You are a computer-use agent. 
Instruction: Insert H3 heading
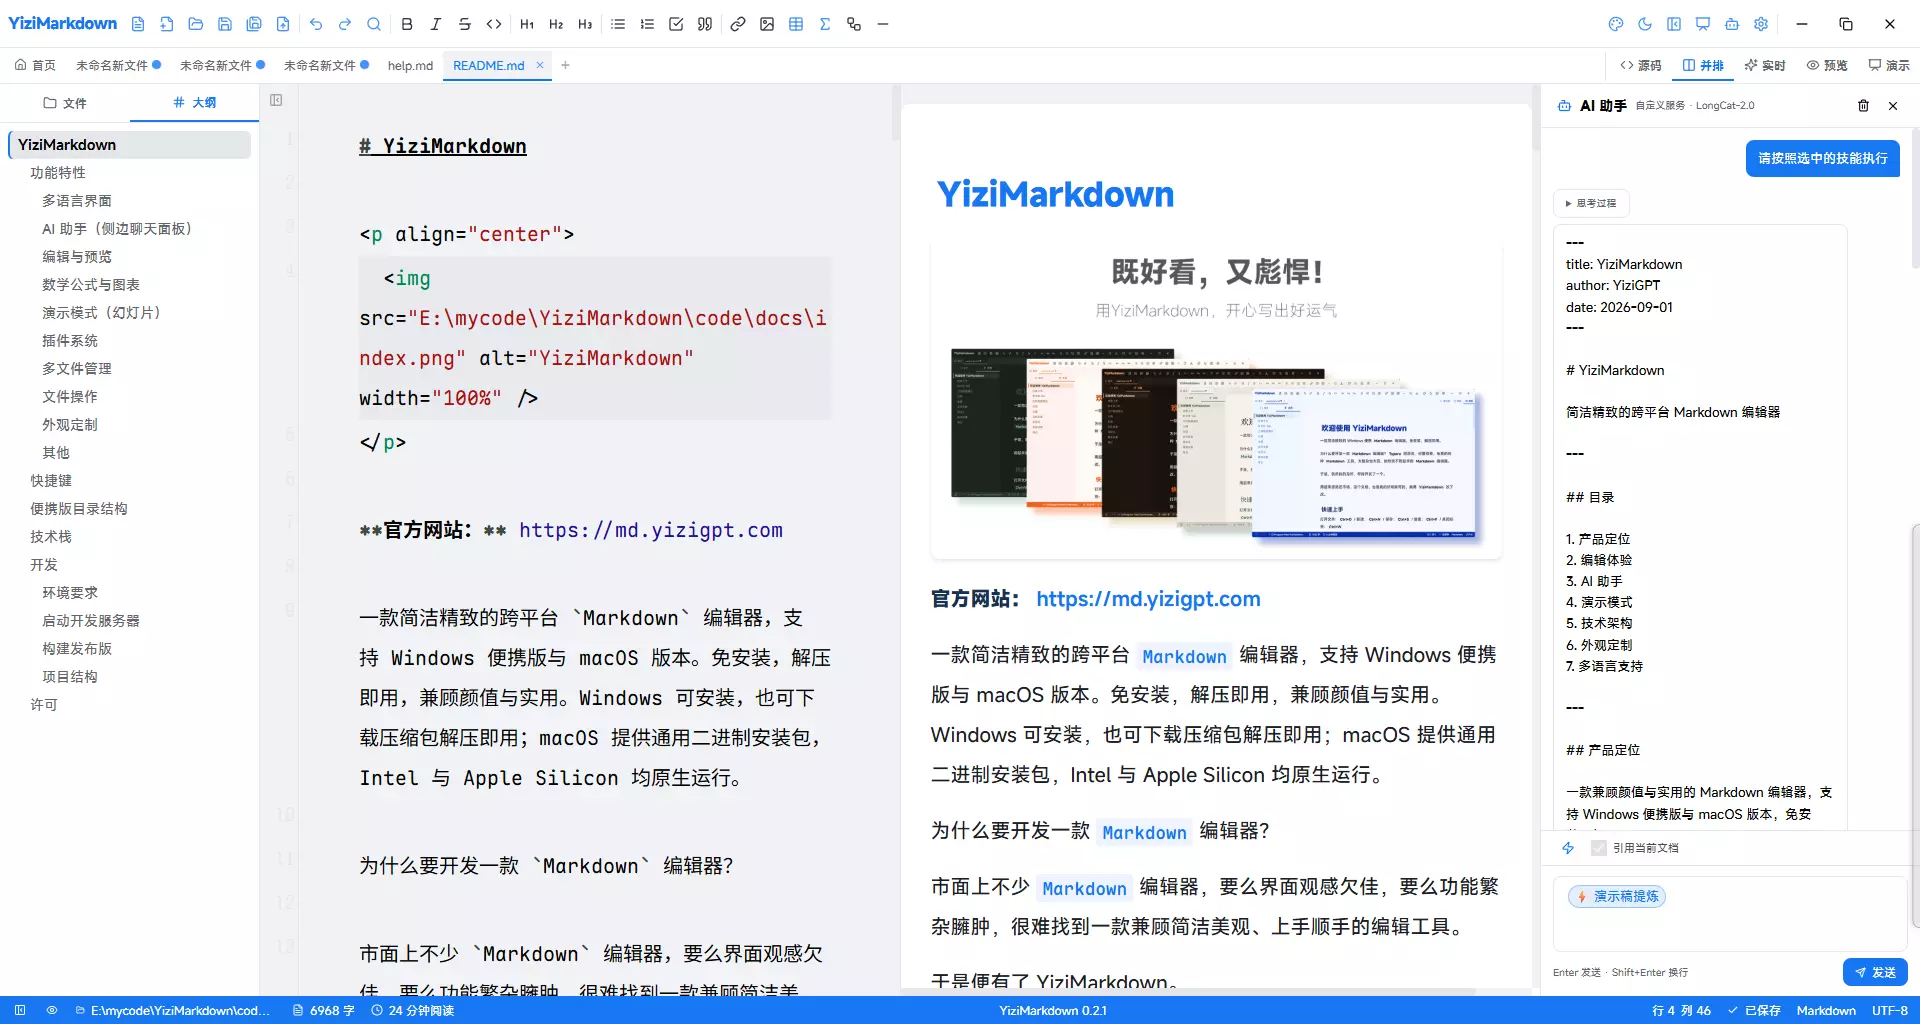(x=585, y=24)
